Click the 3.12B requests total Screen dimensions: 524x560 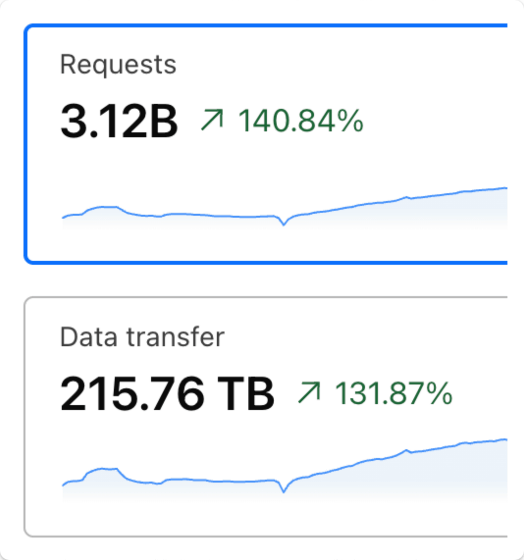tap(119, 121)
